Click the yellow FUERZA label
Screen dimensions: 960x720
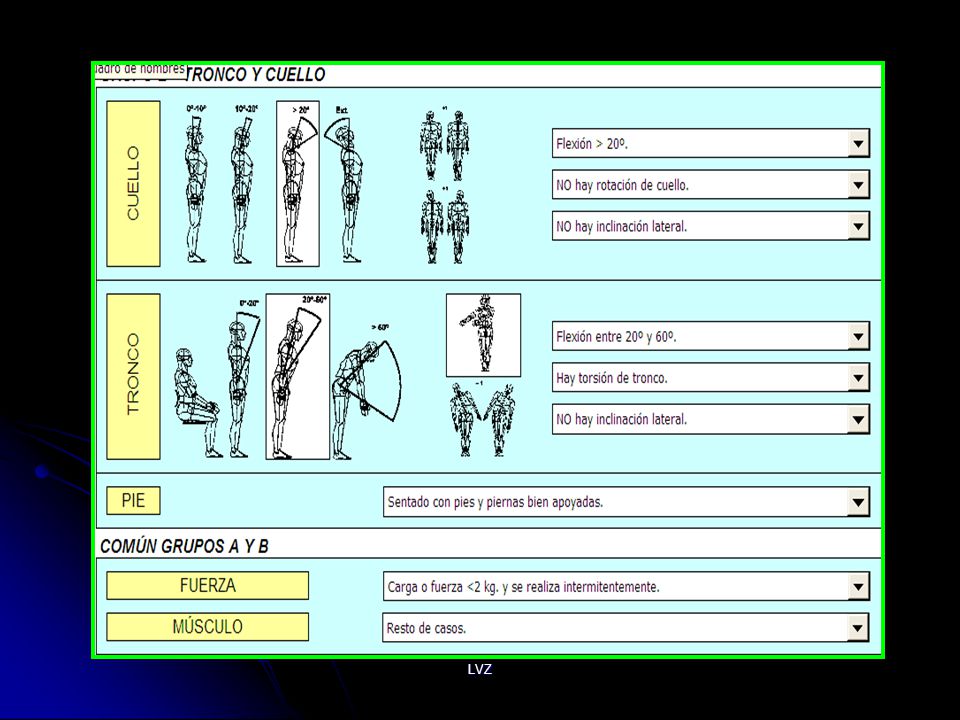click(208, 585)
